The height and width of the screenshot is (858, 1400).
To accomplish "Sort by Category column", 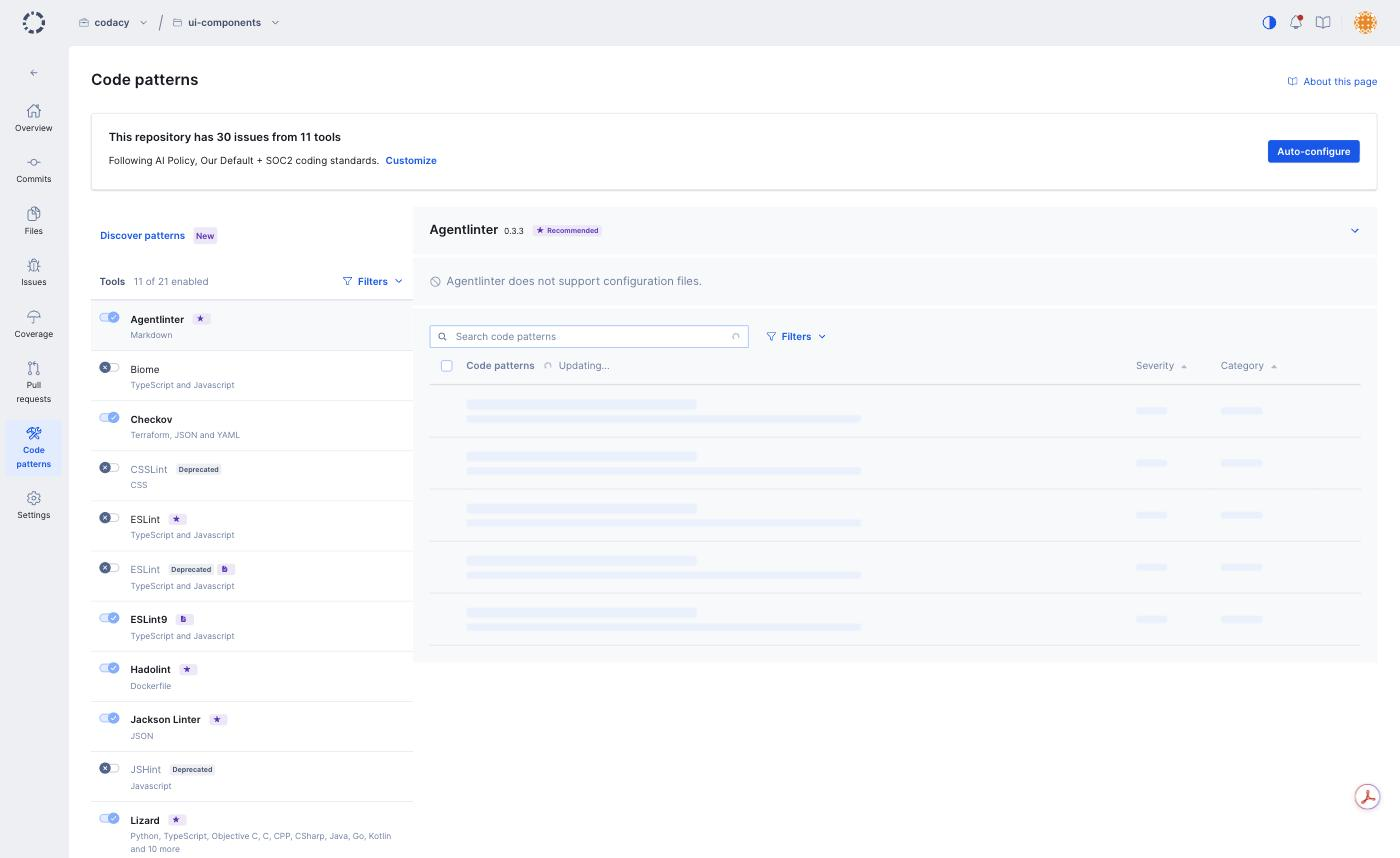I will tap(1249, 366).
